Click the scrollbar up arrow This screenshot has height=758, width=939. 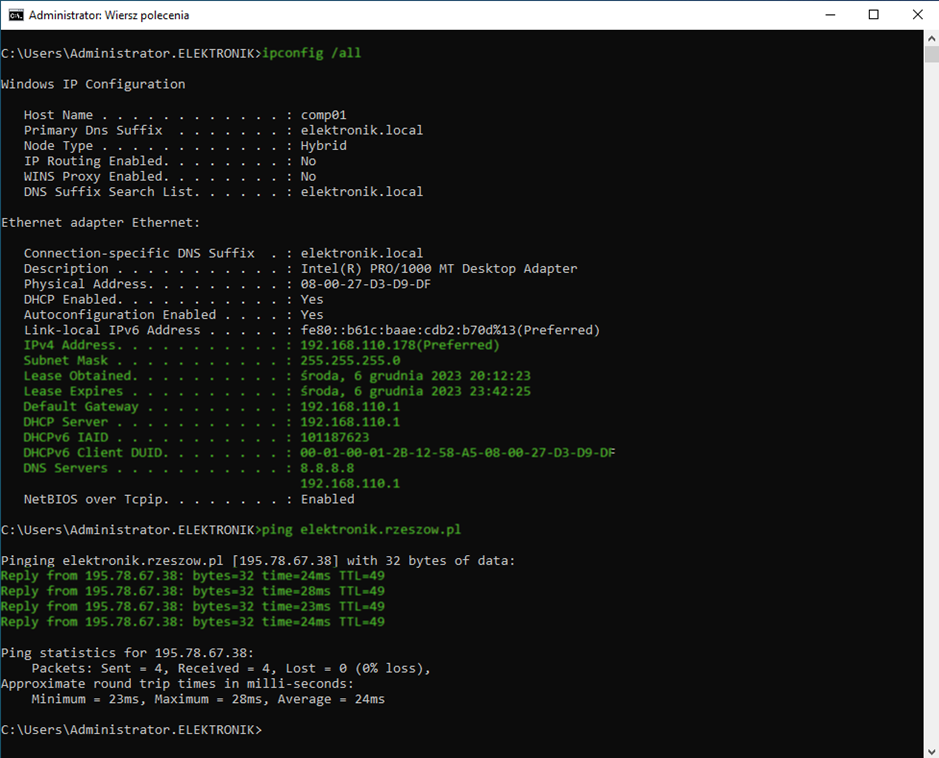pos(929,39)
